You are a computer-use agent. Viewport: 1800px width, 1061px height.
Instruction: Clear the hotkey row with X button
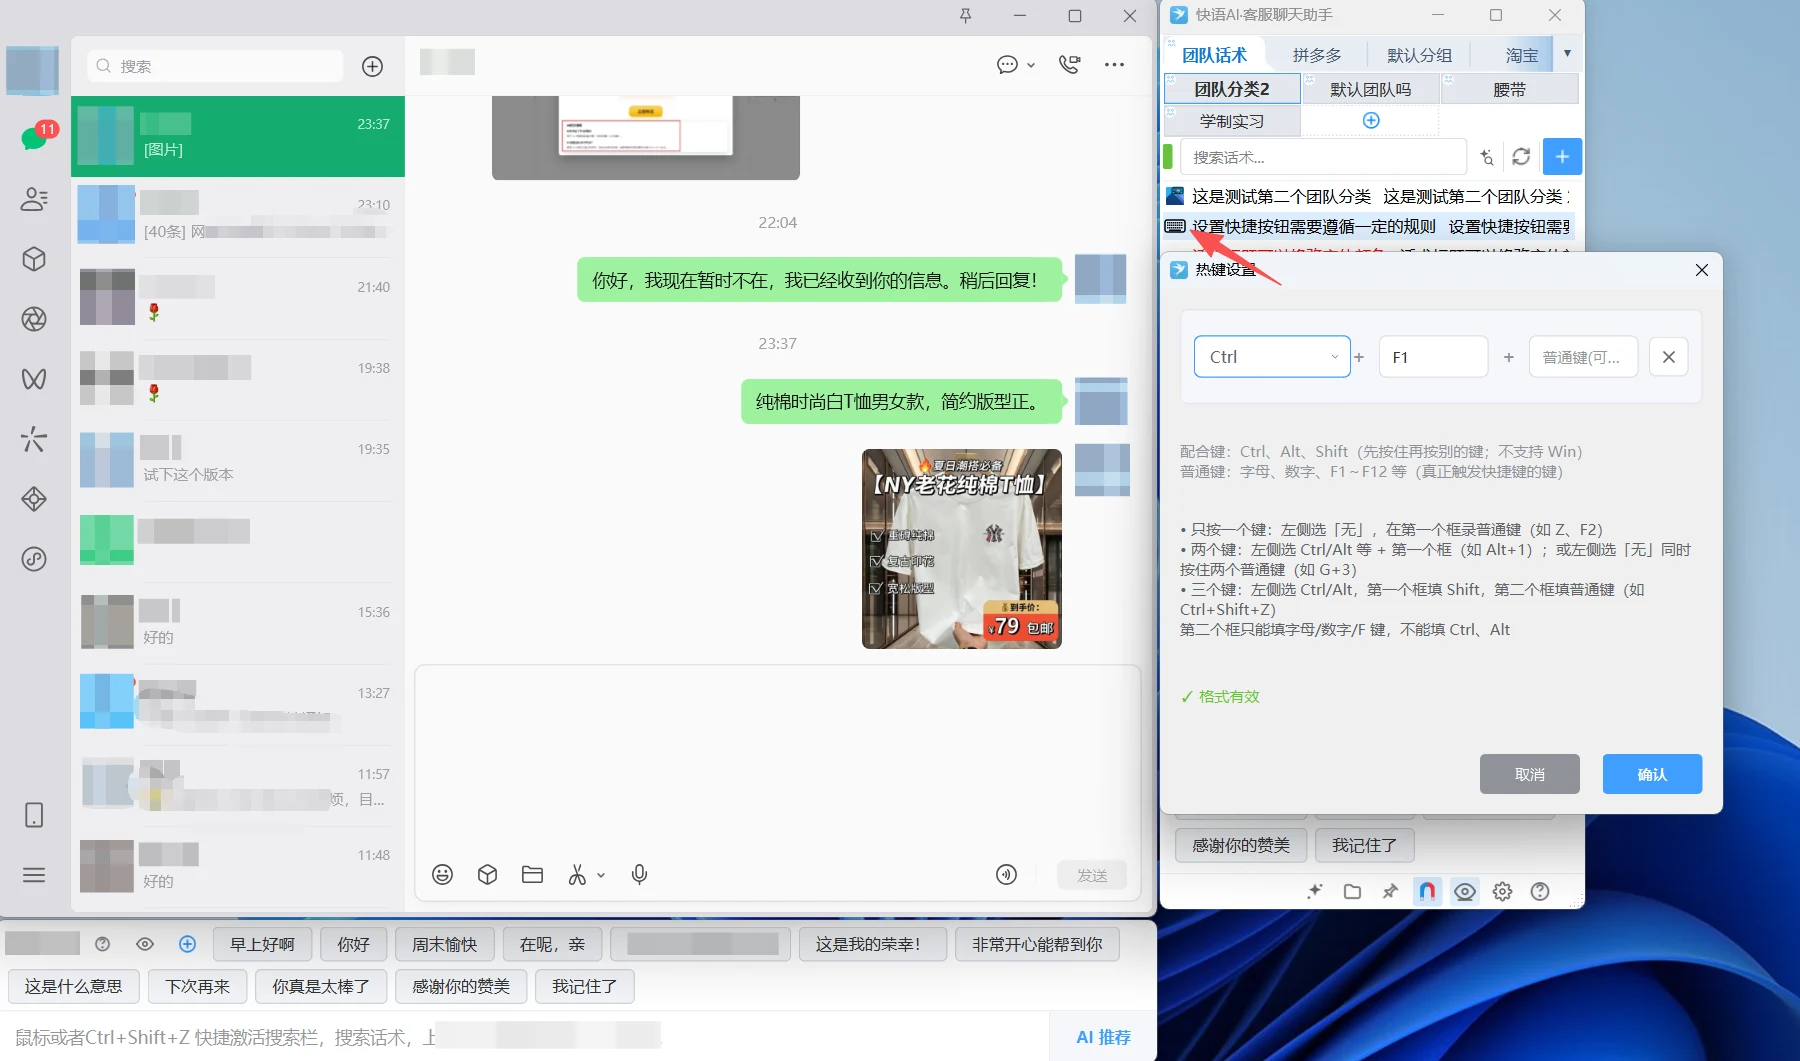click(x=1668, y=357)
